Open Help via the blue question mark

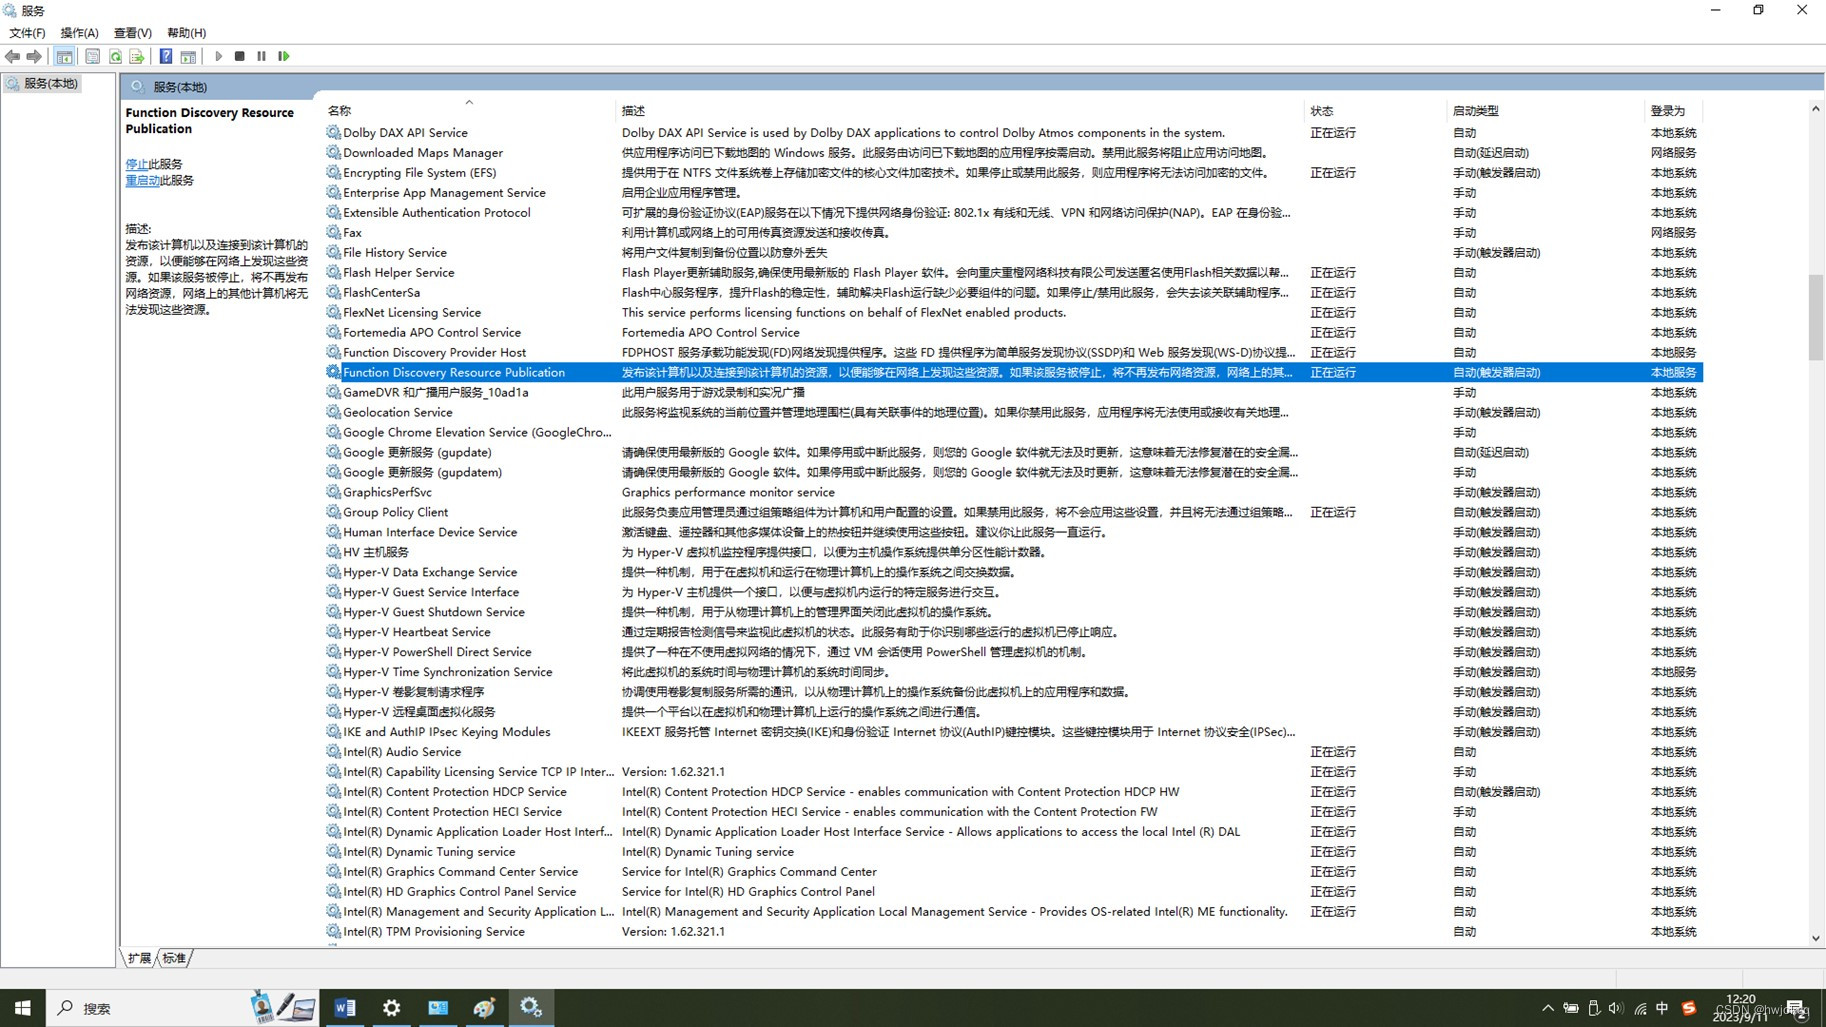coord(166,56)
